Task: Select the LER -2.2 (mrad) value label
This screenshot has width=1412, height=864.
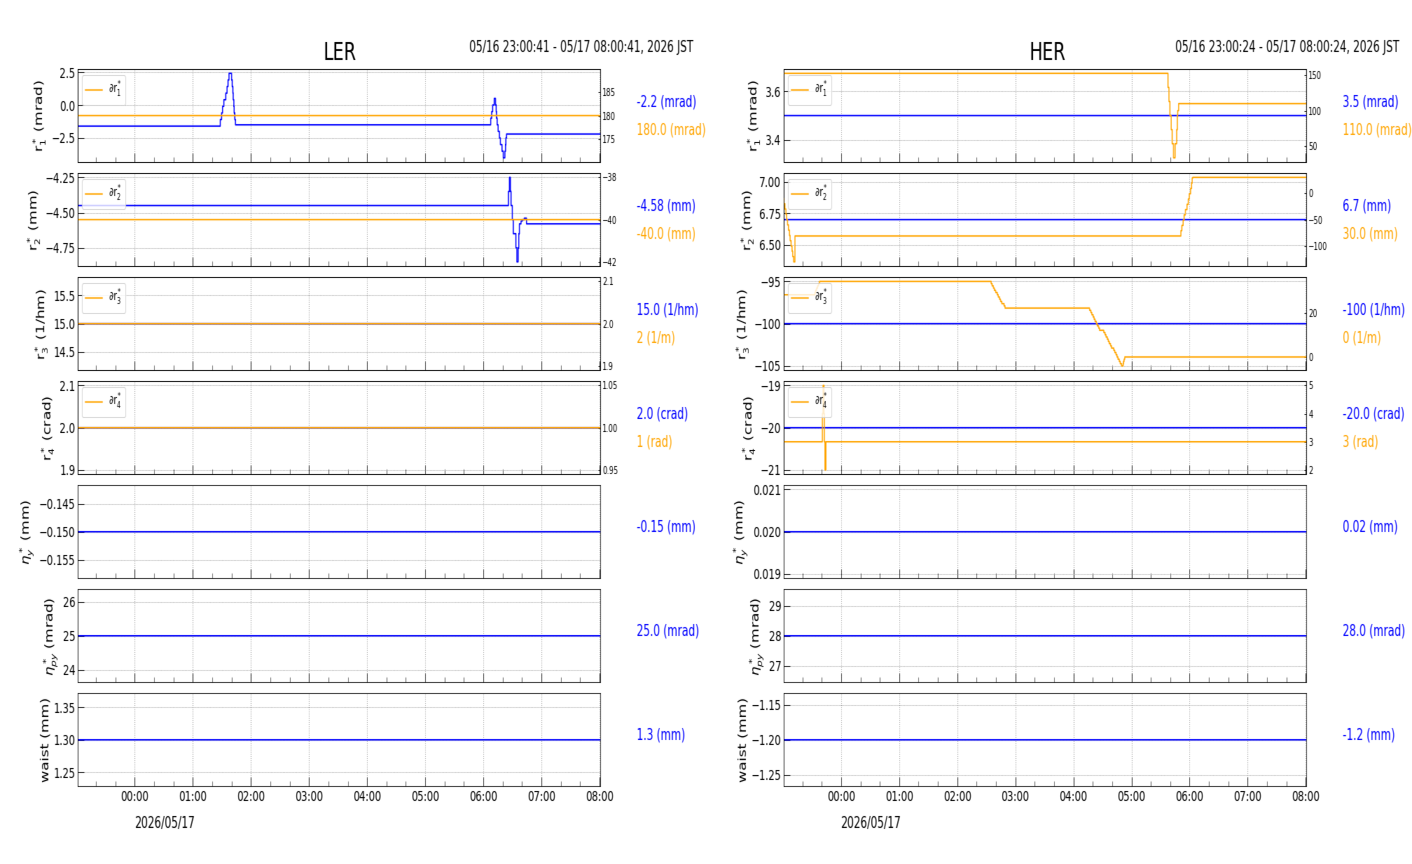Action: (666, 102)
